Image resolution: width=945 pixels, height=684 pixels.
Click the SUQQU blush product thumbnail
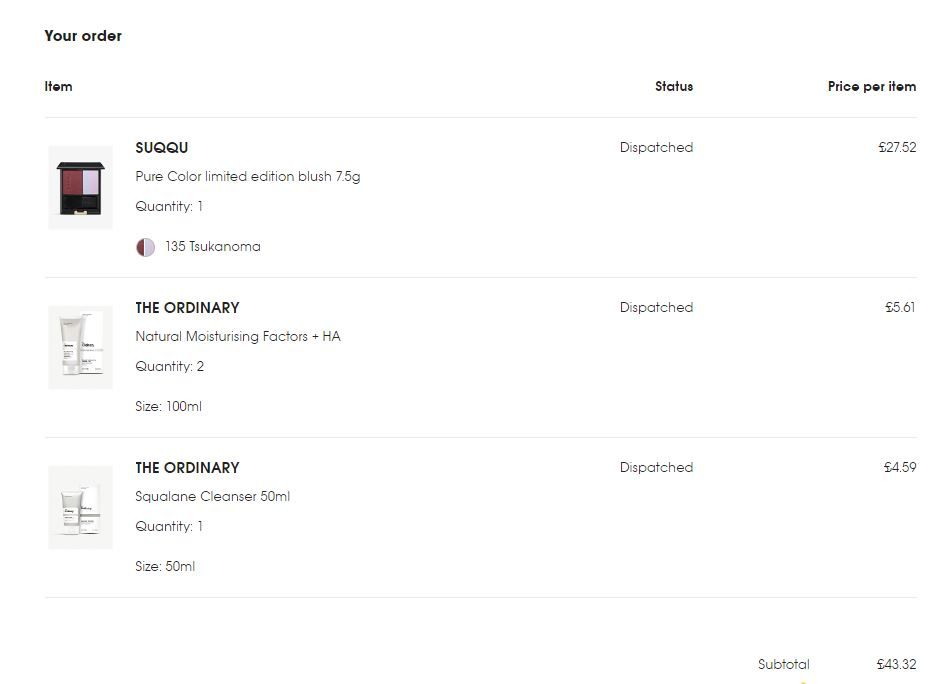click(x=80, y=187)
